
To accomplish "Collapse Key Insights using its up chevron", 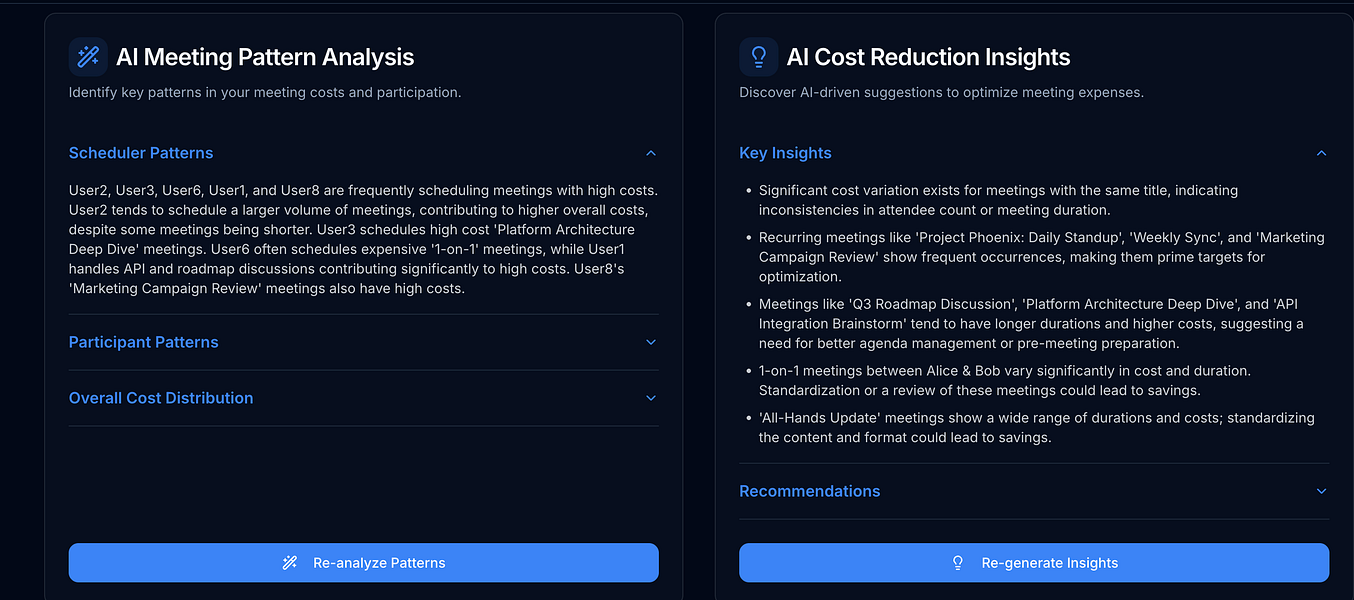I will (x=1321, y=153).
